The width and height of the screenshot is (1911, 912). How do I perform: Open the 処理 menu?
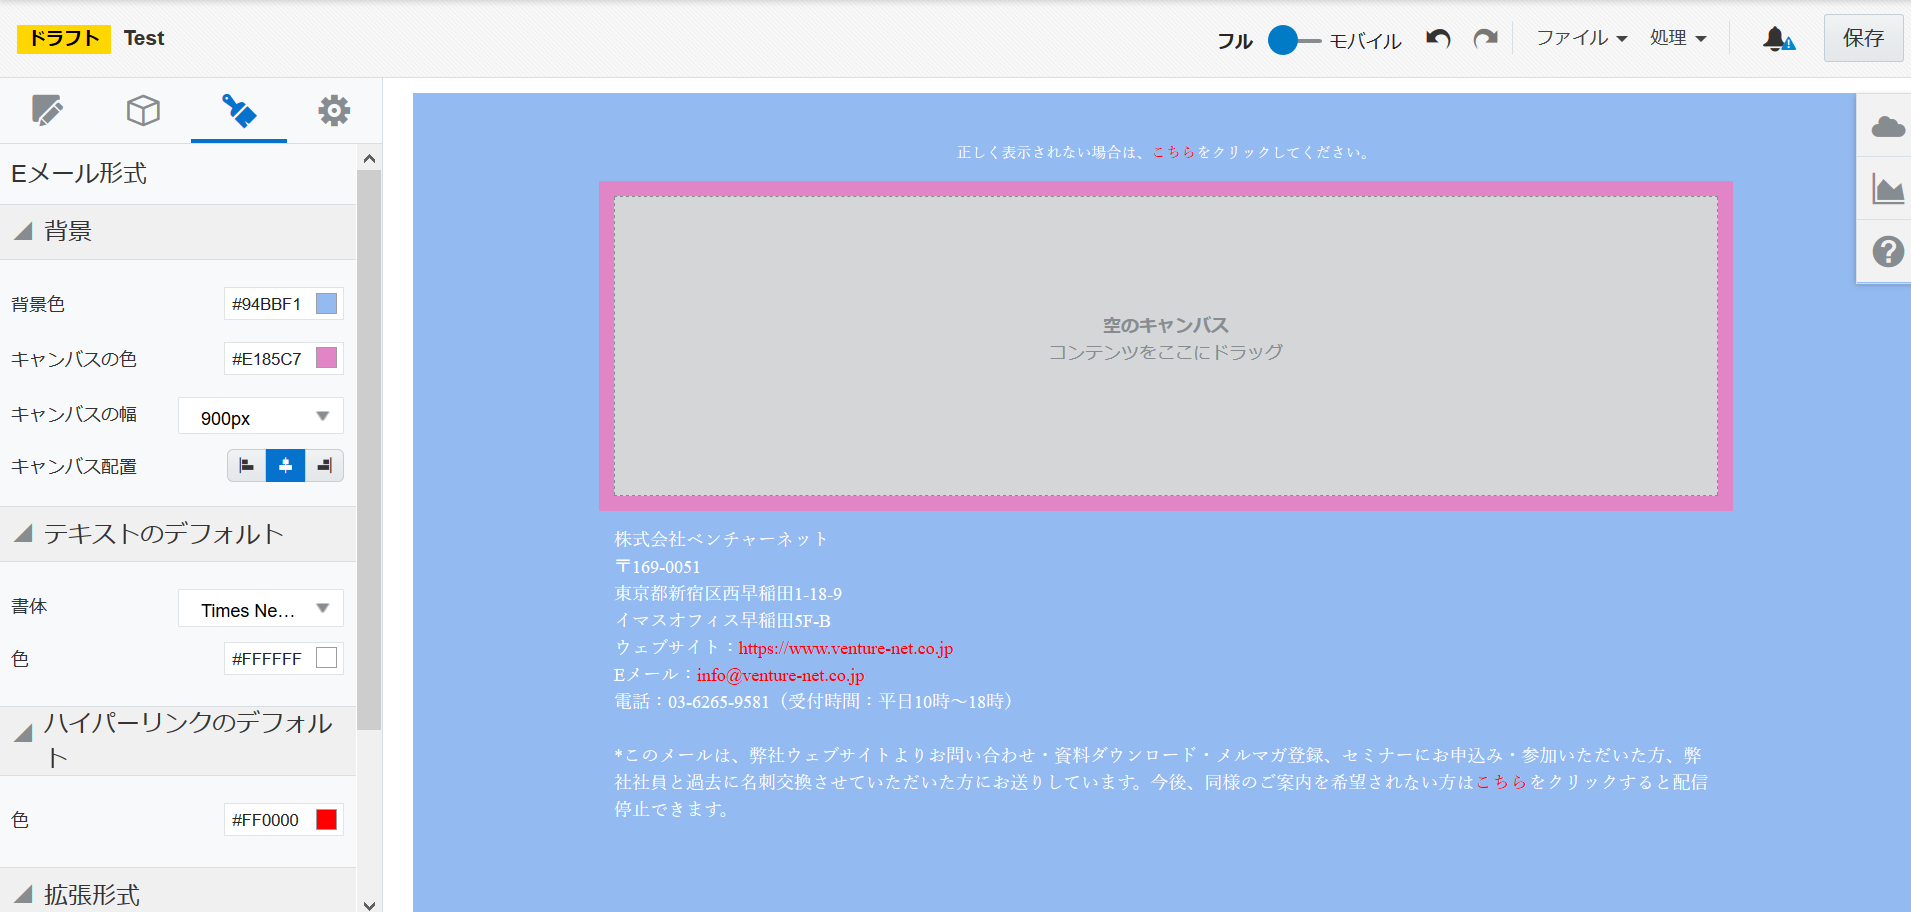(1677, 38)
